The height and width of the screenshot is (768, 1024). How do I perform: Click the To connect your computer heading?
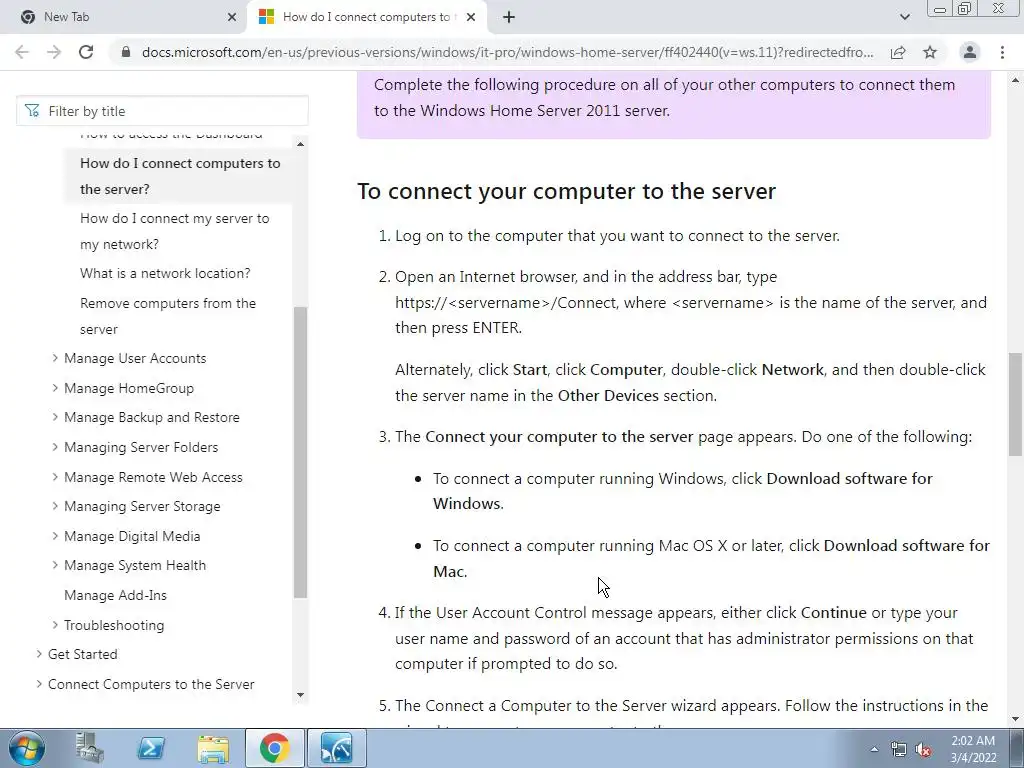pyautogui.click(x=566, y=191)
